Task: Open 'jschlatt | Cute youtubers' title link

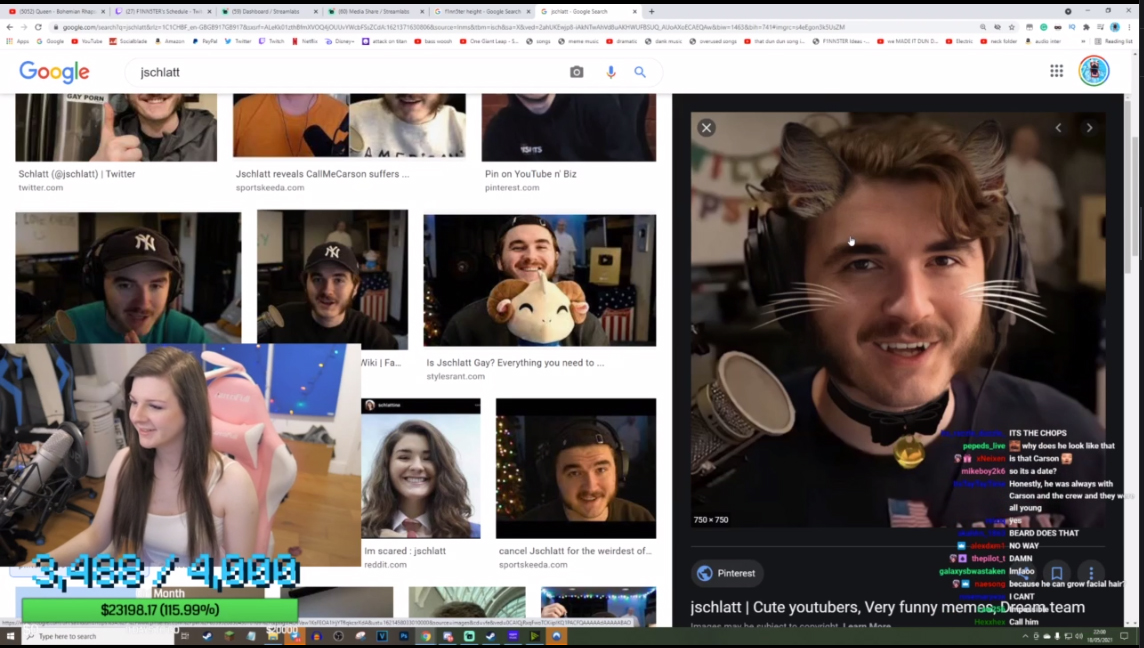Action: (x=887, y=607)
